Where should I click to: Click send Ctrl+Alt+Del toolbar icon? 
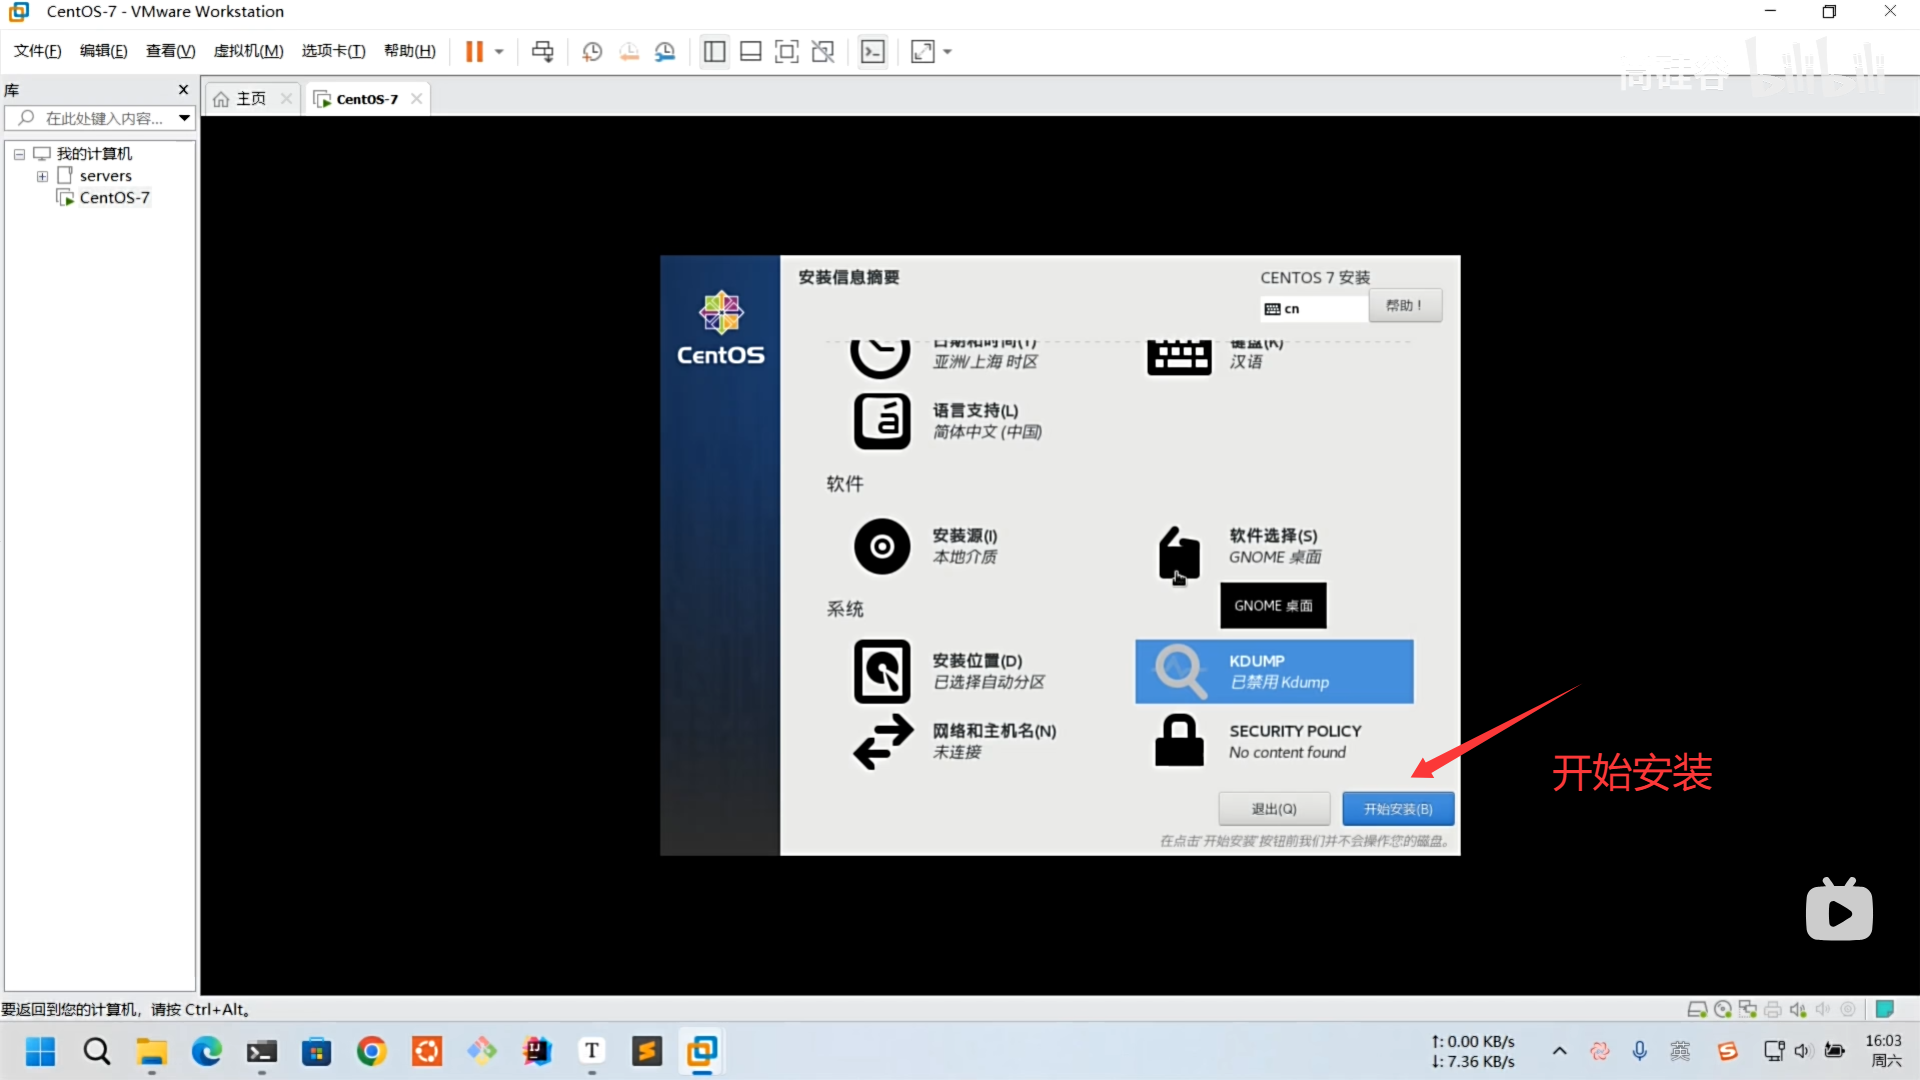pyautogui.click(x=542, y=52)
